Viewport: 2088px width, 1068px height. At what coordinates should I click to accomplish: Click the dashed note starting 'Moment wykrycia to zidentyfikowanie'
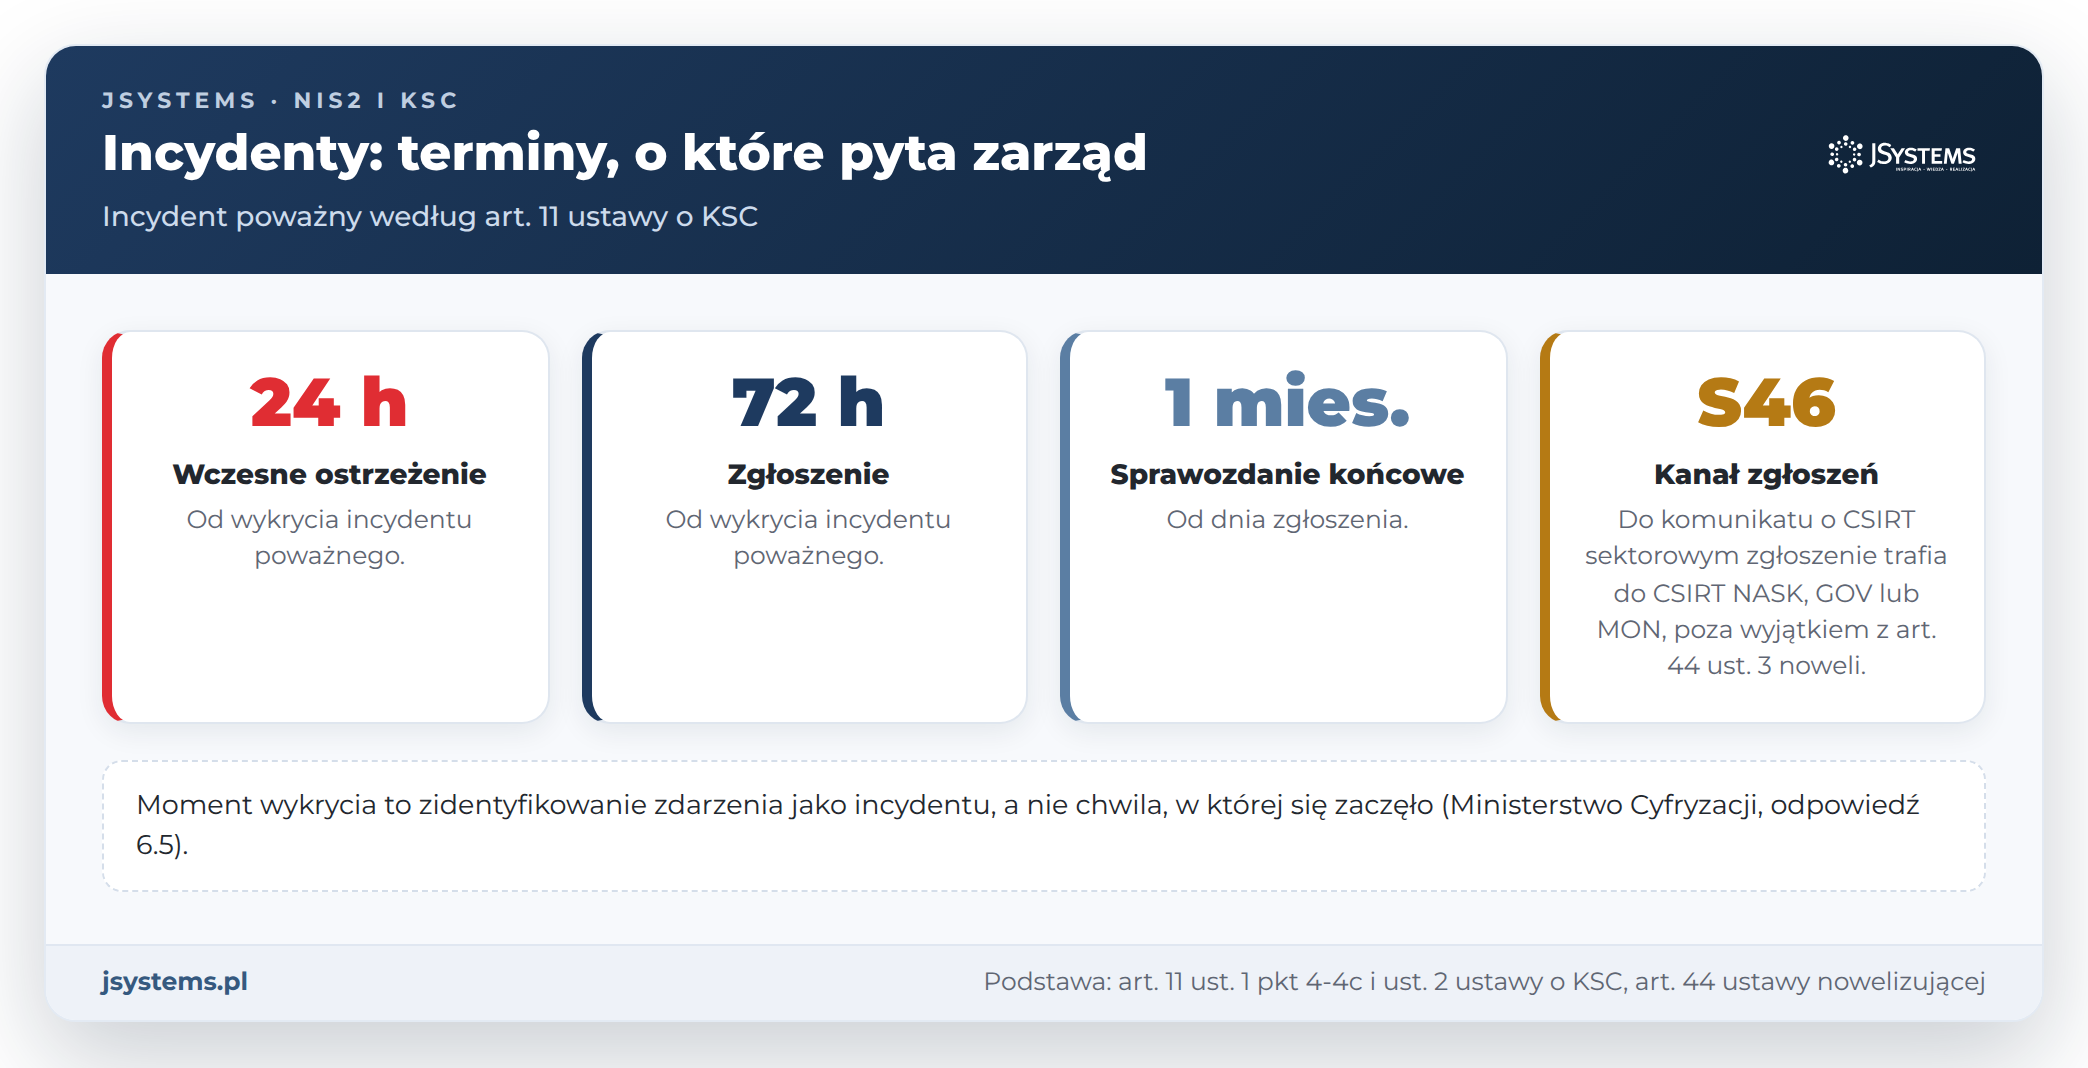click(1044, 826)
